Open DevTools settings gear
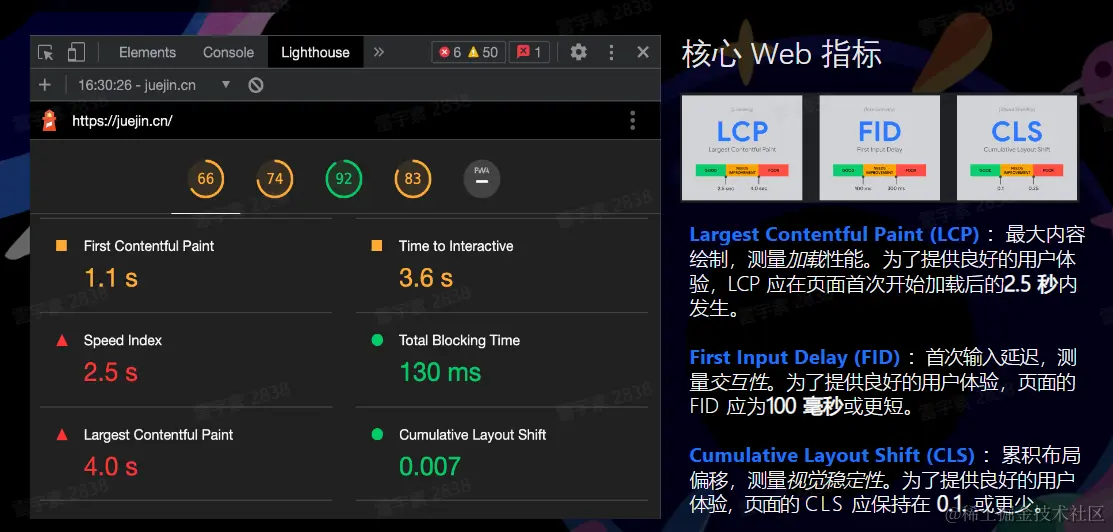Viewport: 1113px width, 532px height. click(579, 52)
